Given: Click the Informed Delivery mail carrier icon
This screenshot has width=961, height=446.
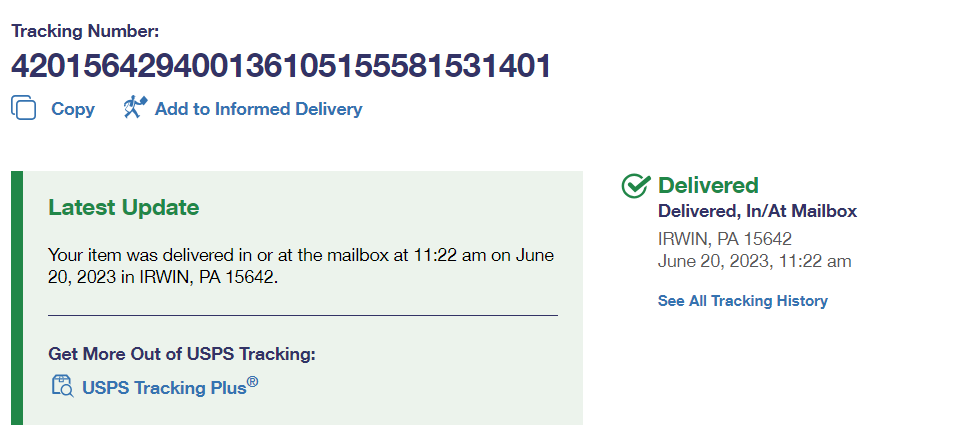Looking at the screenshot, I should click(135, 108).
